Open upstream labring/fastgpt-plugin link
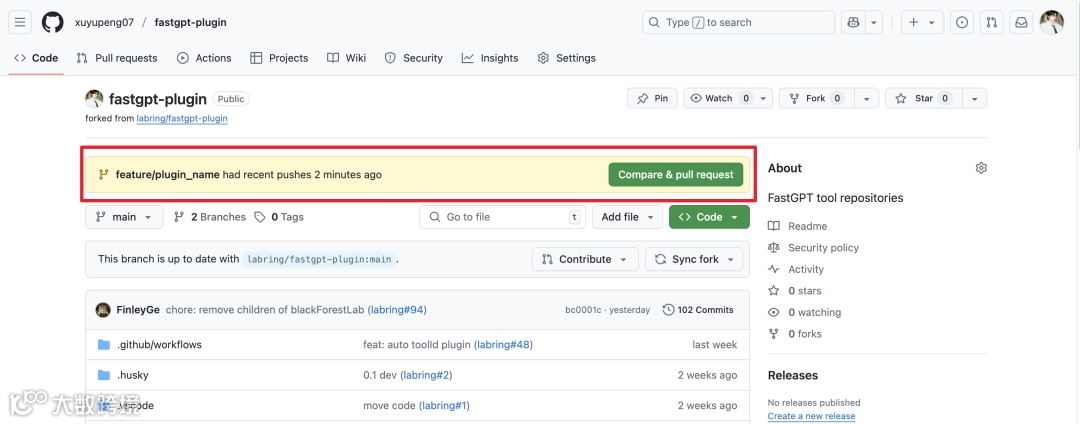Image resolution: width=1080 pixels, height=424 pixels. (182, 118)
